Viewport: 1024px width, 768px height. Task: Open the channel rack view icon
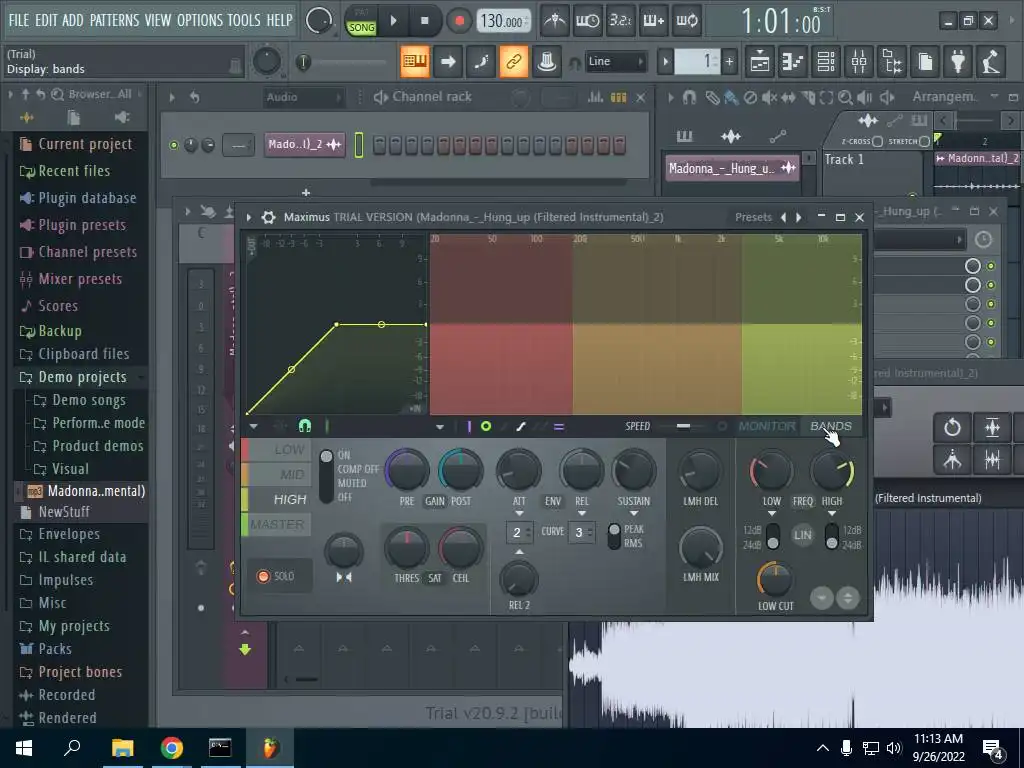pyautogui.click(x=825, y=61)
